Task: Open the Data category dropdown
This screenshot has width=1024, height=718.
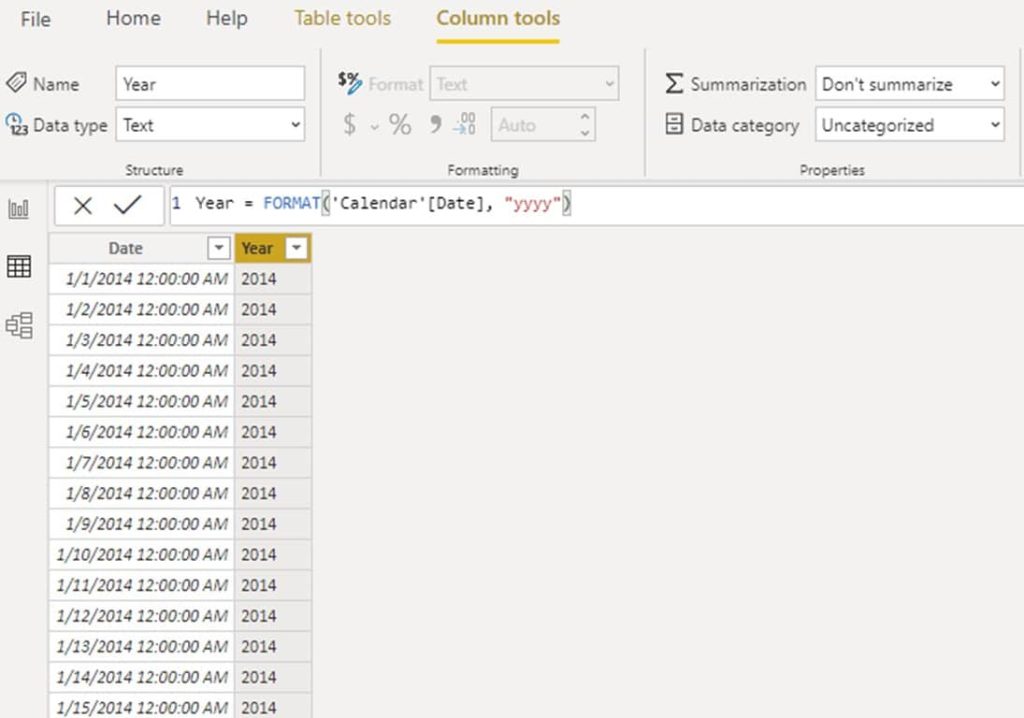Action: pos(993,124)
